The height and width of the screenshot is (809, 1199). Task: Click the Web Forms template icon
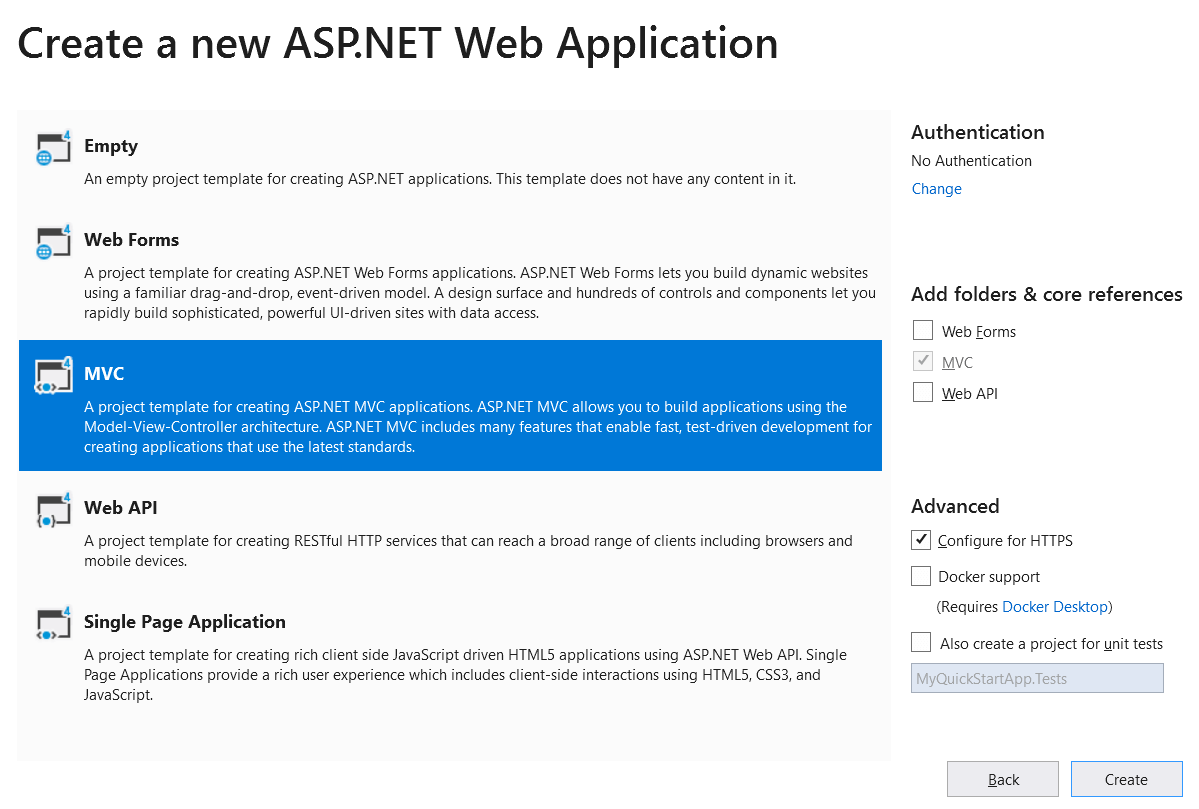click(x=54, y=242)
